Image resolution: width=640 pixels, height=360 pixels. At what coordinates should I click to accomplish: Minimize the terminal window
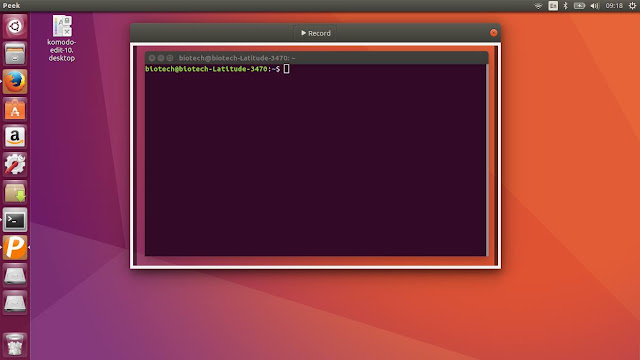pos(161,58)
